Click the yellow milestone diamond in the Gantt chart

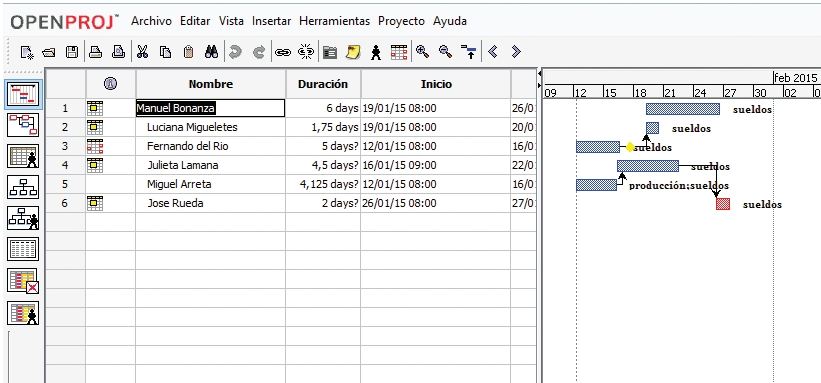tap(630, 147)
